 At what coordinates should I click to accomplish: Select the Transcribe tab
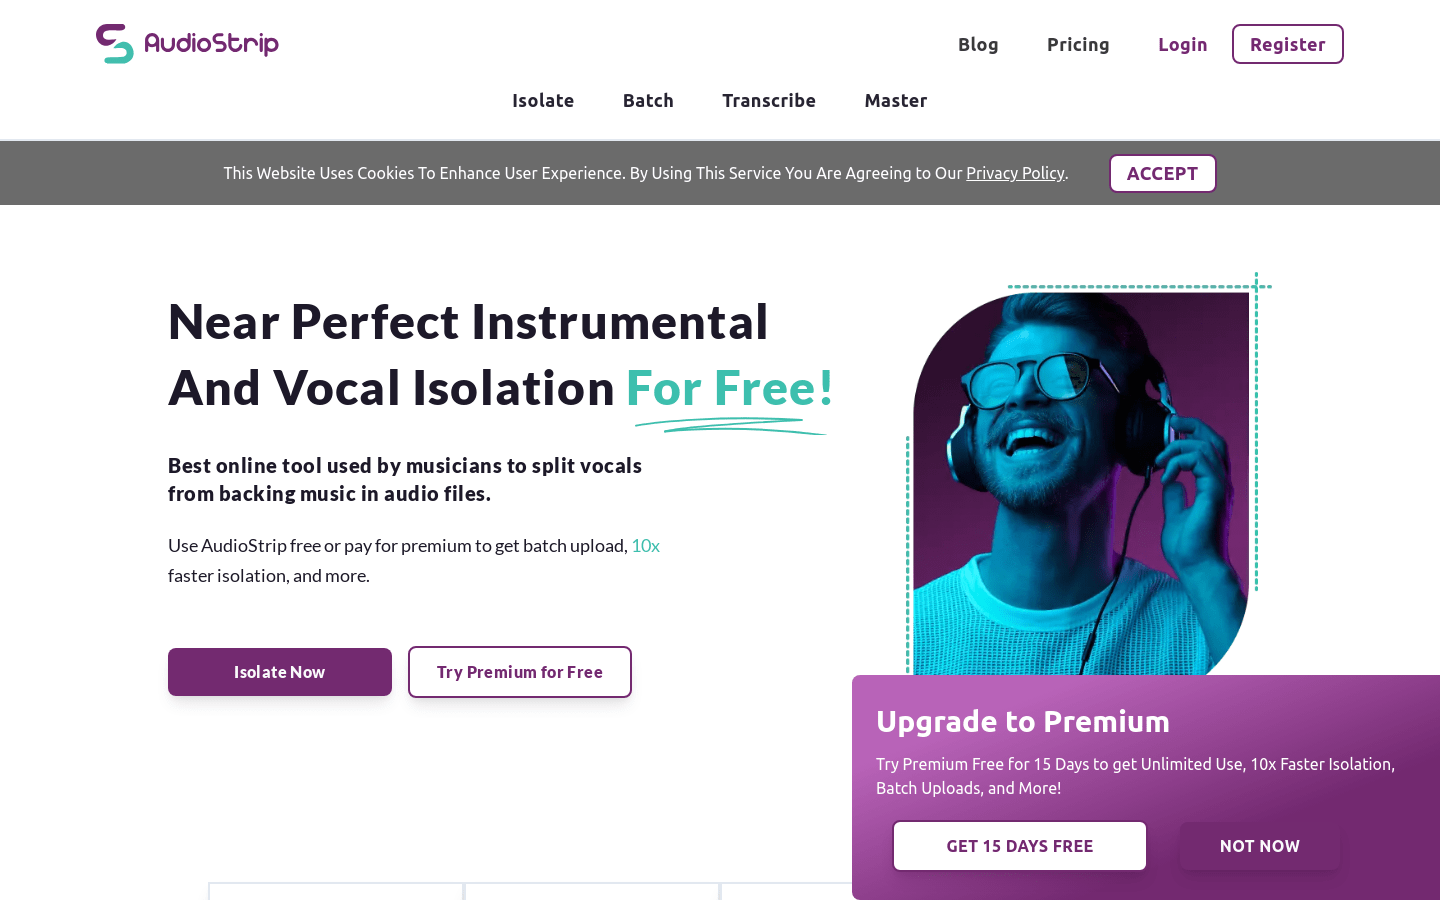769,100
